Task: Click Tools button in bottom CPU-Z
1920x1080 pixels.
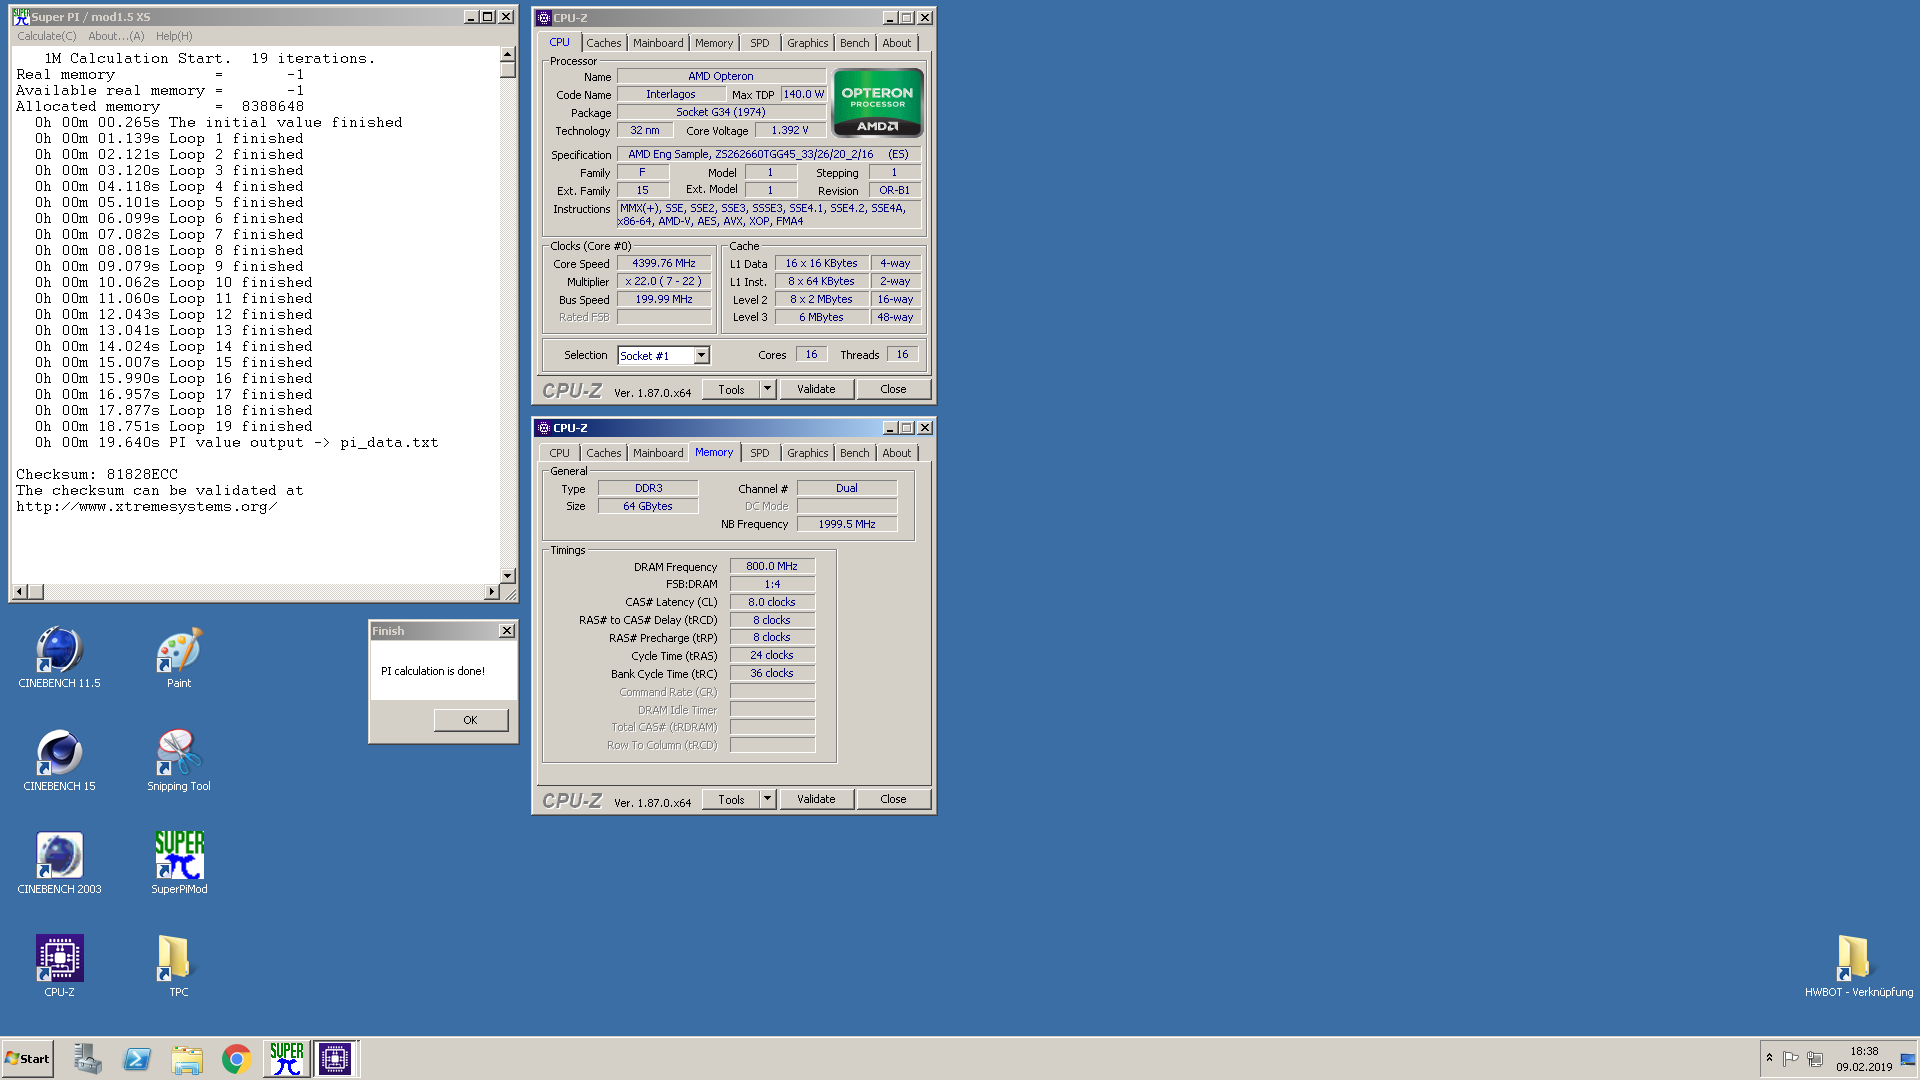Action: [x=731, y=800]
